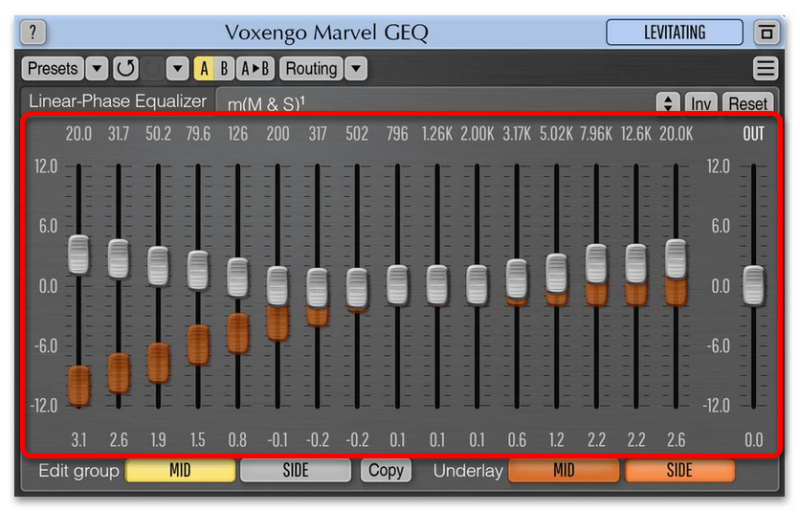
Task: Switch to state B
Action: tap(224, 68)
